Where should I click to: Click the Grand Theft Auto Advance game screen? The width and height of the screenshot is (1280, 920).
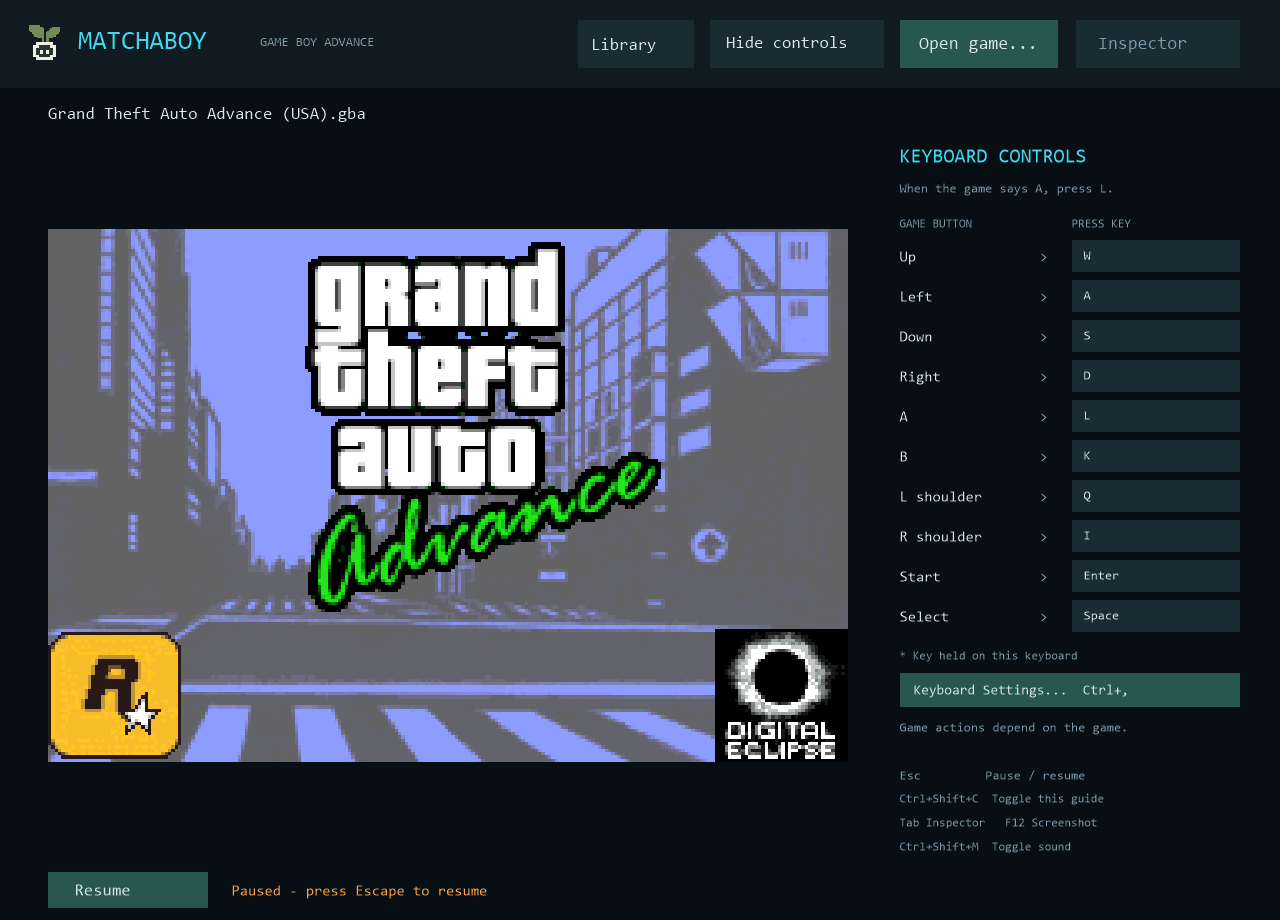point(448,495)
